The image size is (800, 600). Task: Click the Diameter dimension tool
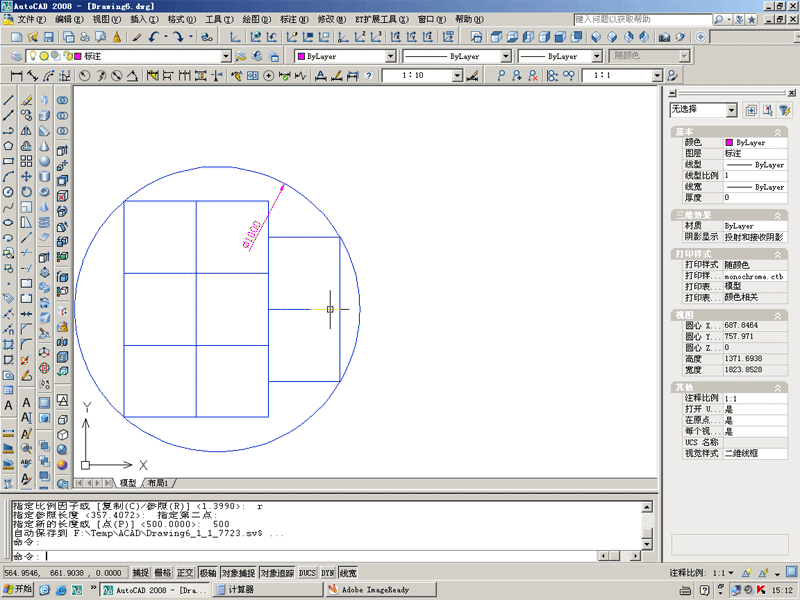coord(117,76)
